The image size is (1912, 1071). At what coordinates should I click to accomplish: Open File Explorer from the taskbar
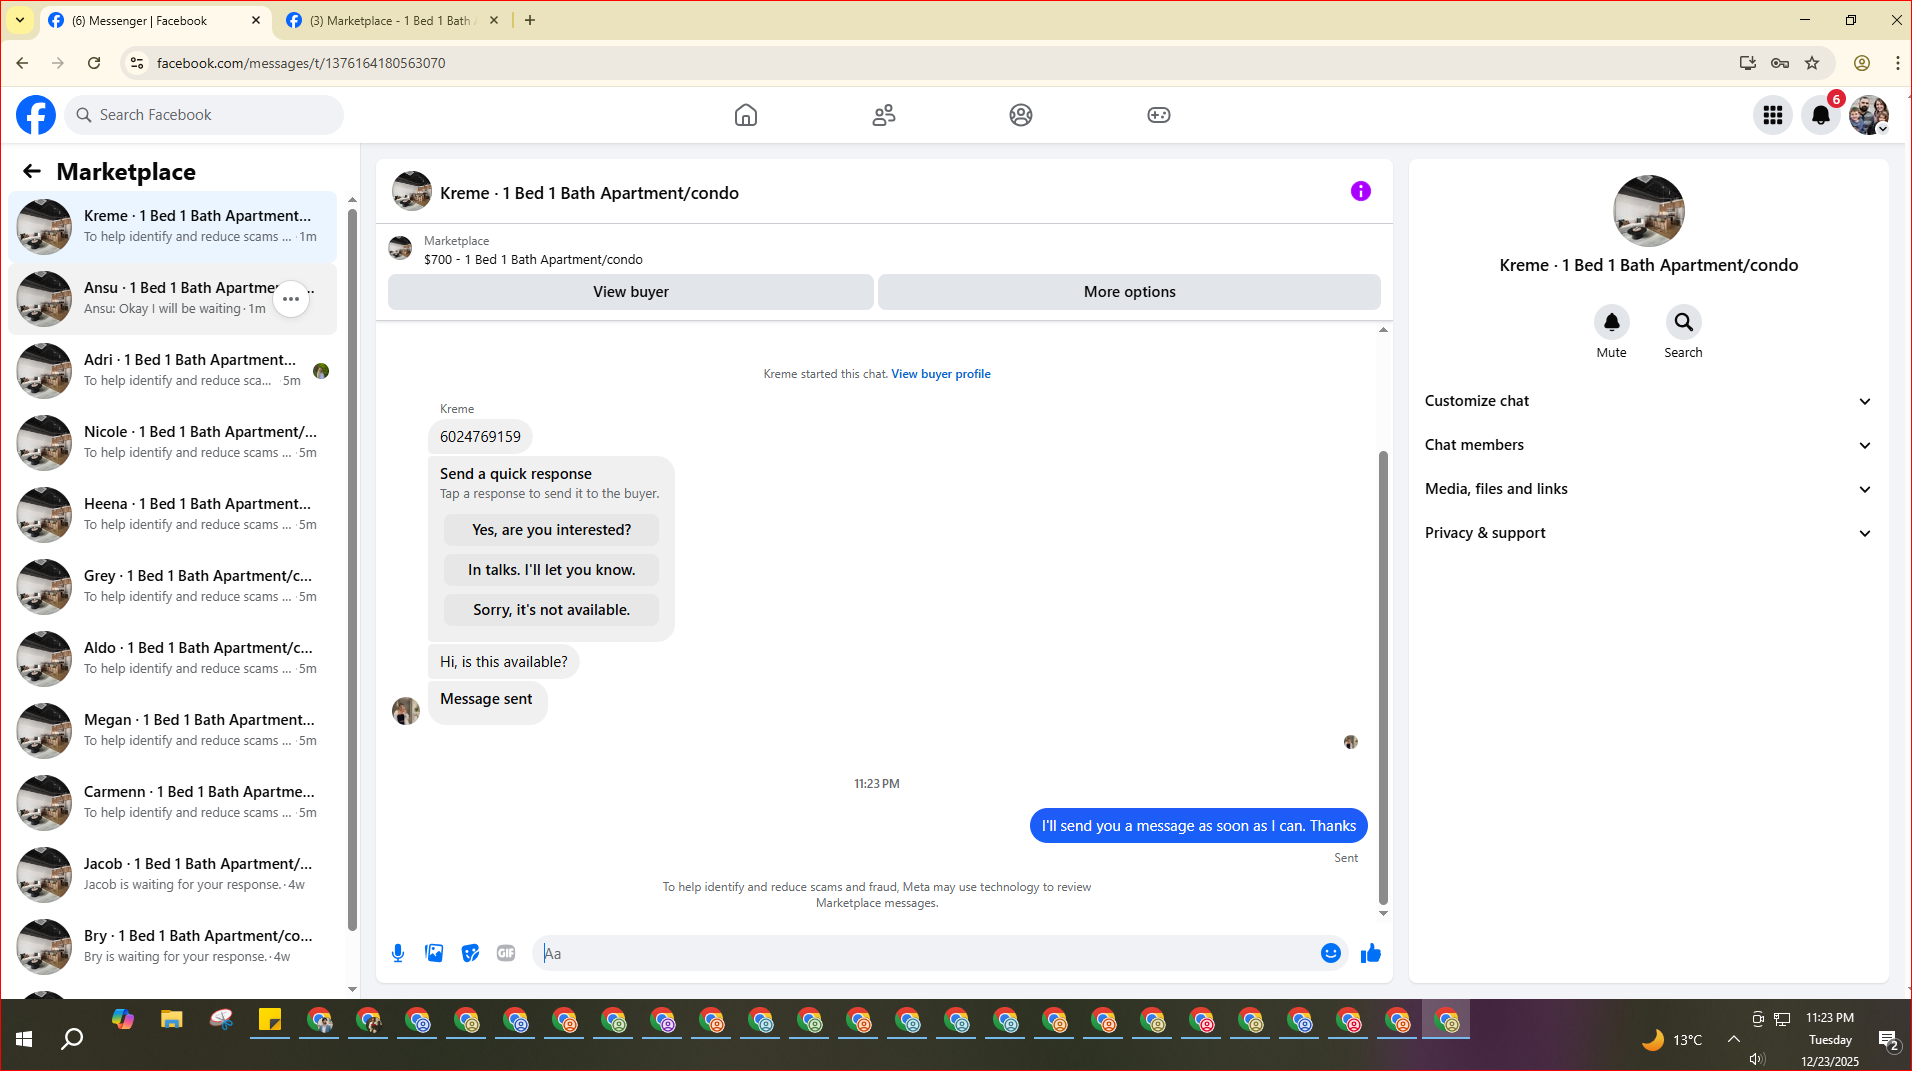pyautogui.click(x=172, y=1020)
